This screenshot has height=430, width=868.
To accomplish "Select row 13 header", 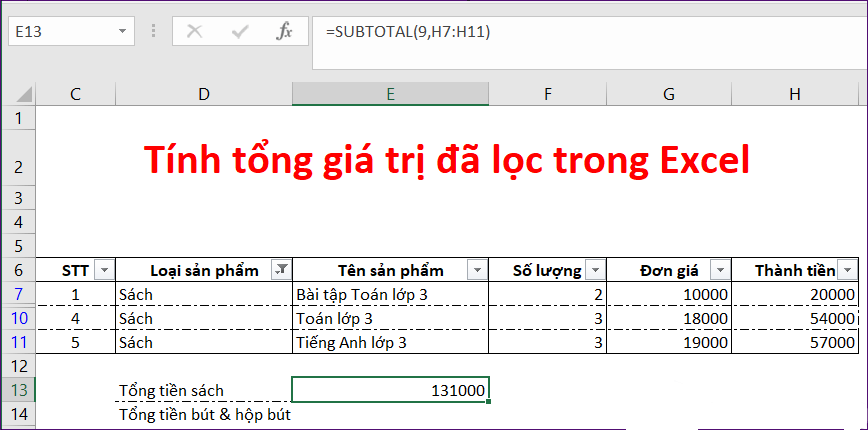I will [x=18, y=390].
